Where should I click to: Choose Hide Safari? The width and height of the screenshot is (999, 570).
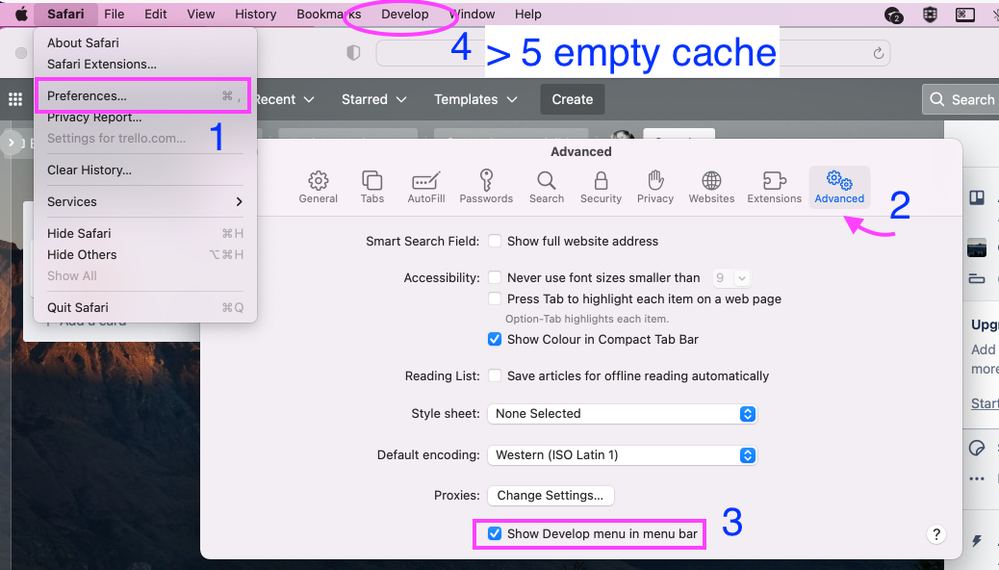coord(145,234)
